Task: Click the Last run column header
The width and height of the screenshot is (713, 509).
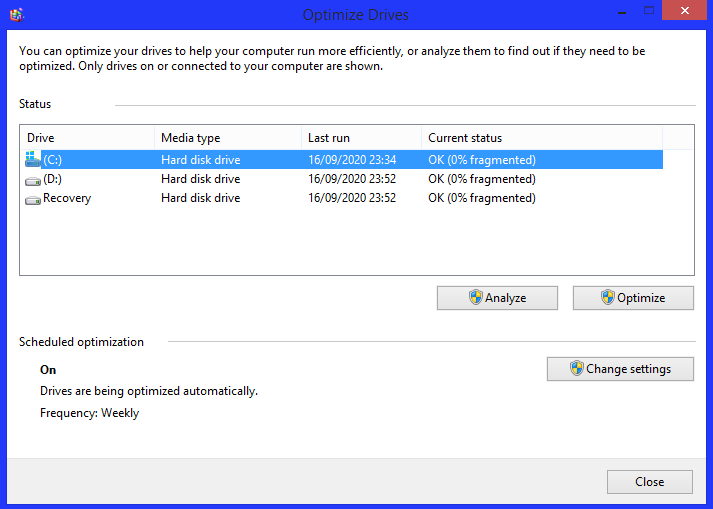Action: click(360, 137)
